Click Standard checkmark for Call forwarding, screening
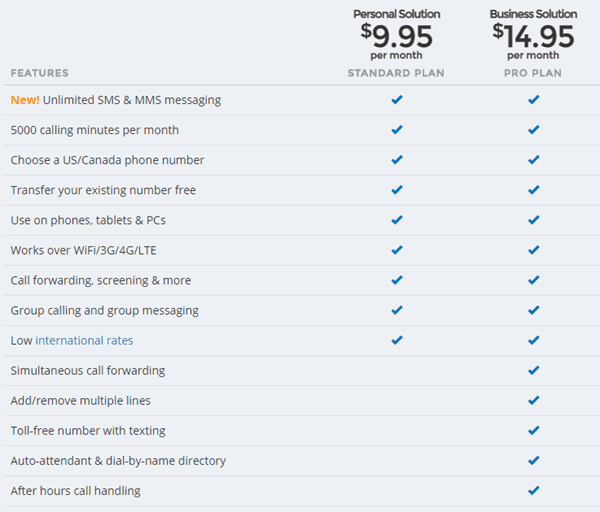The width and height of the screenshot is (600, 512). (x=397, y=280)
